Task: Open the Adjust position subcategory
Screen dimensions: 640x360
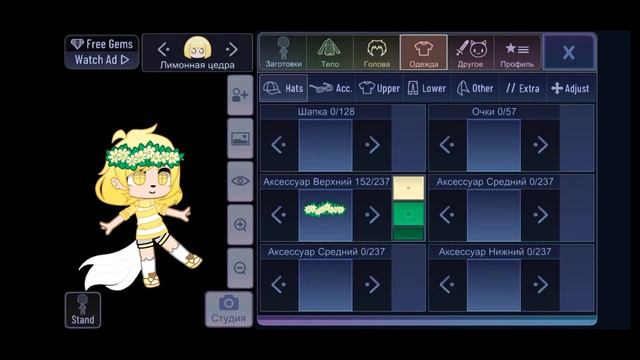Action: (571, 88)
